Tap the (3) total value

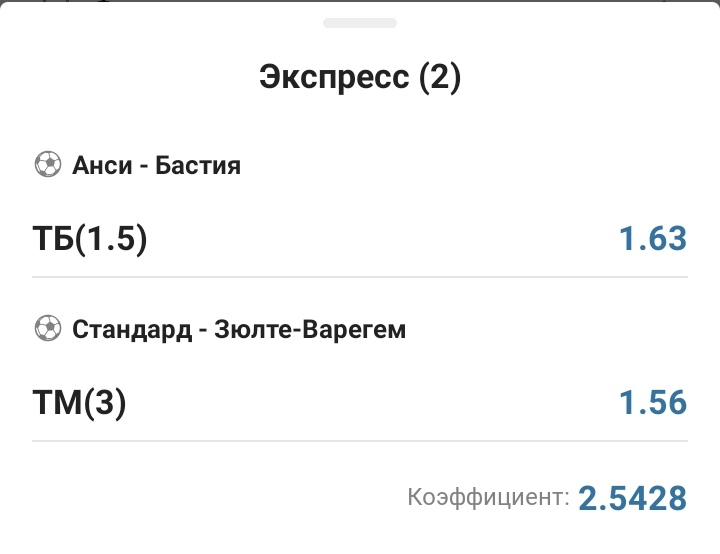(106, 403)
